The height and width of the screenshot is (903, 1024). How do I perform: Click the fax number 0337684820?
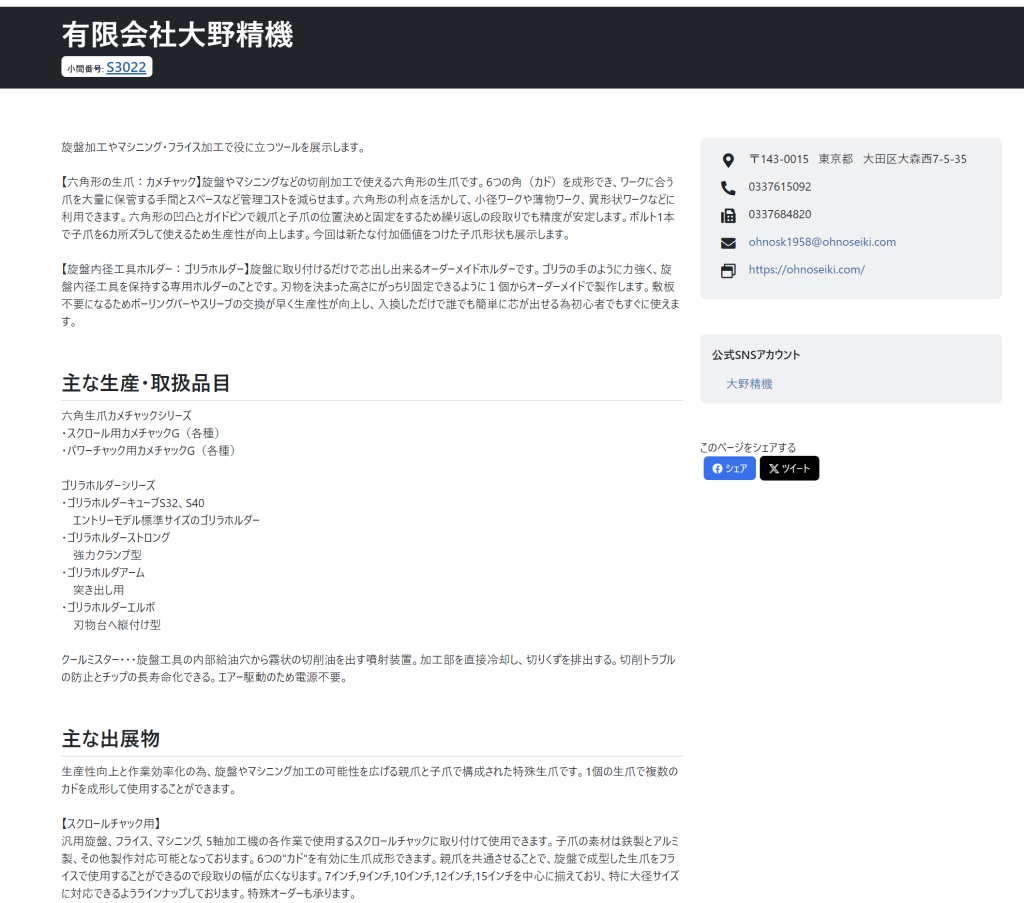pos(779,215)
